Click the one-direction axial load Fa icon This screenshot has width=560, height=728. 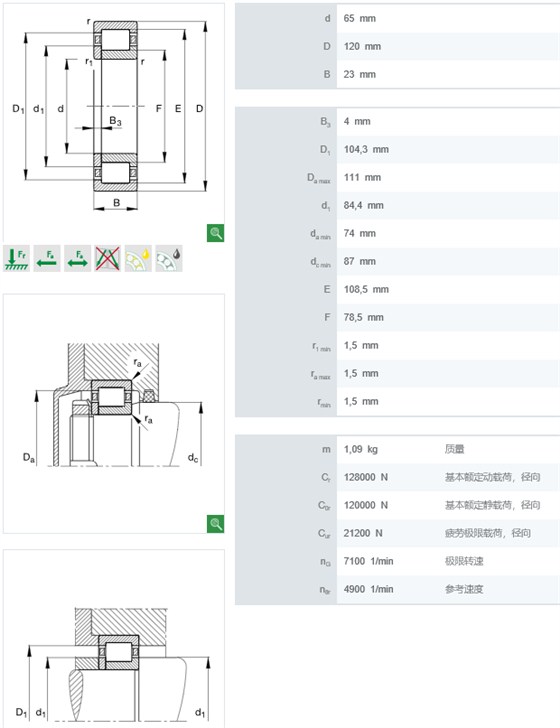(x=46, y=259)
